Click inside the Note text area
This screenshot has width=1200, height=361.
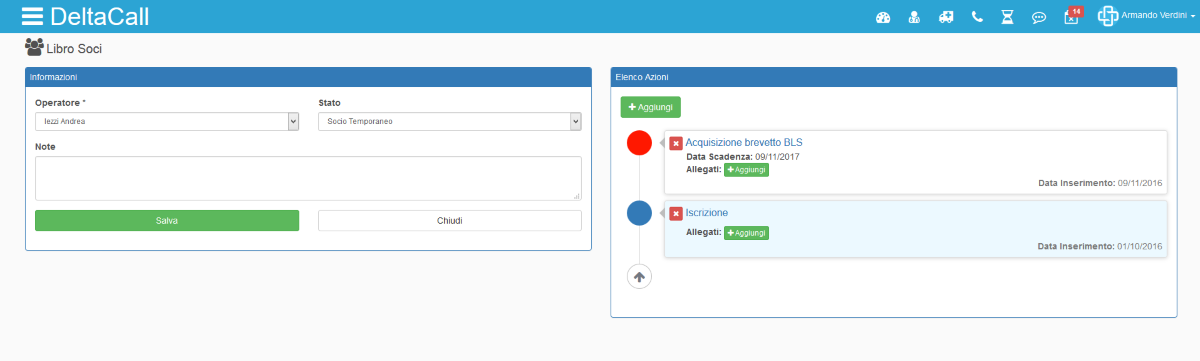click(x=308, y=178)
